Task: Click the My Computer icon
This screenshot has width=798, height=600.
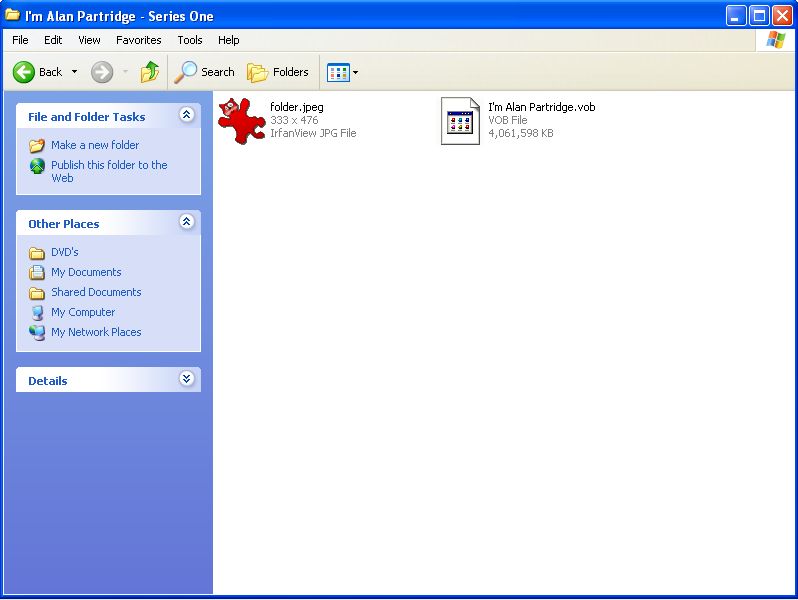Action: coord(37,312)
